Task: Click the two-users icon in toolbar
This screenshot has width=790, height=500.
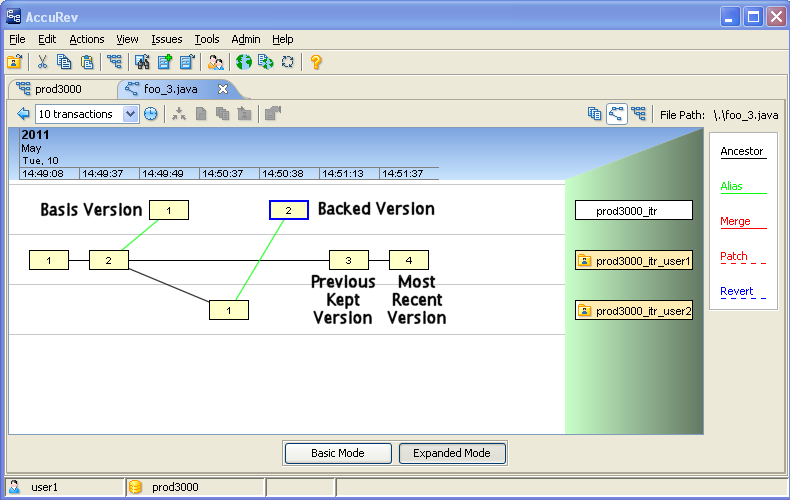Action: click(215, 62)
